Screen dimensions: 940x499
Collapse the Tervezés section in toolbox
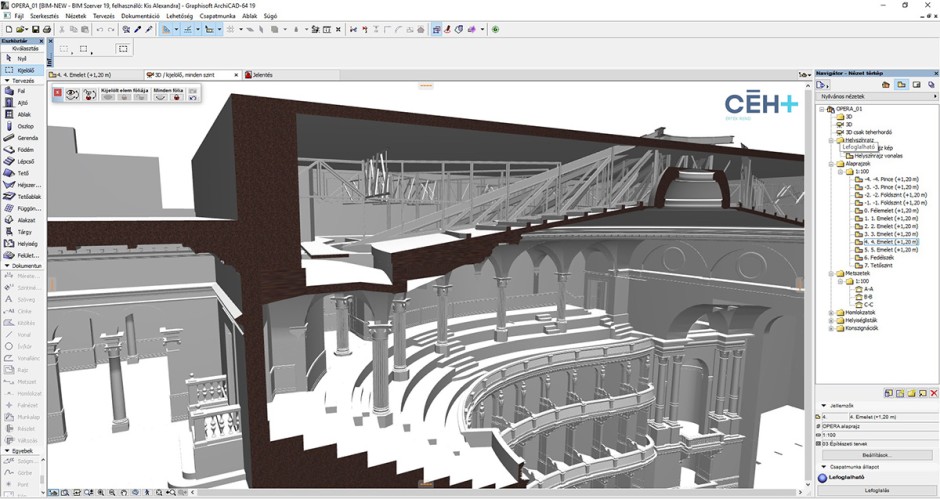pos(4,80)
